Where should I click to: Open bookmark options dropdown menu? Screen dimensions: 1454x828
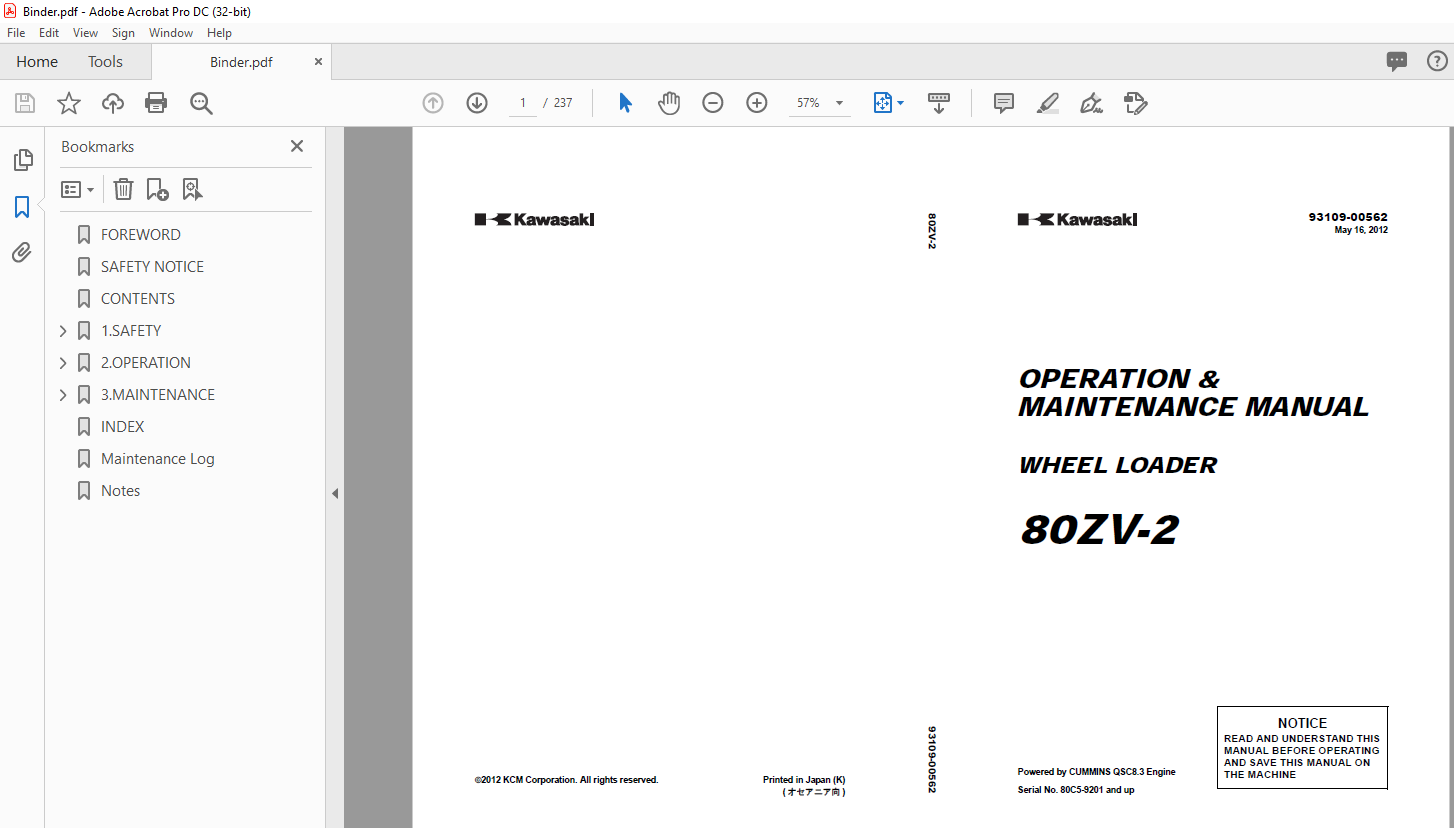click(78, 189)
